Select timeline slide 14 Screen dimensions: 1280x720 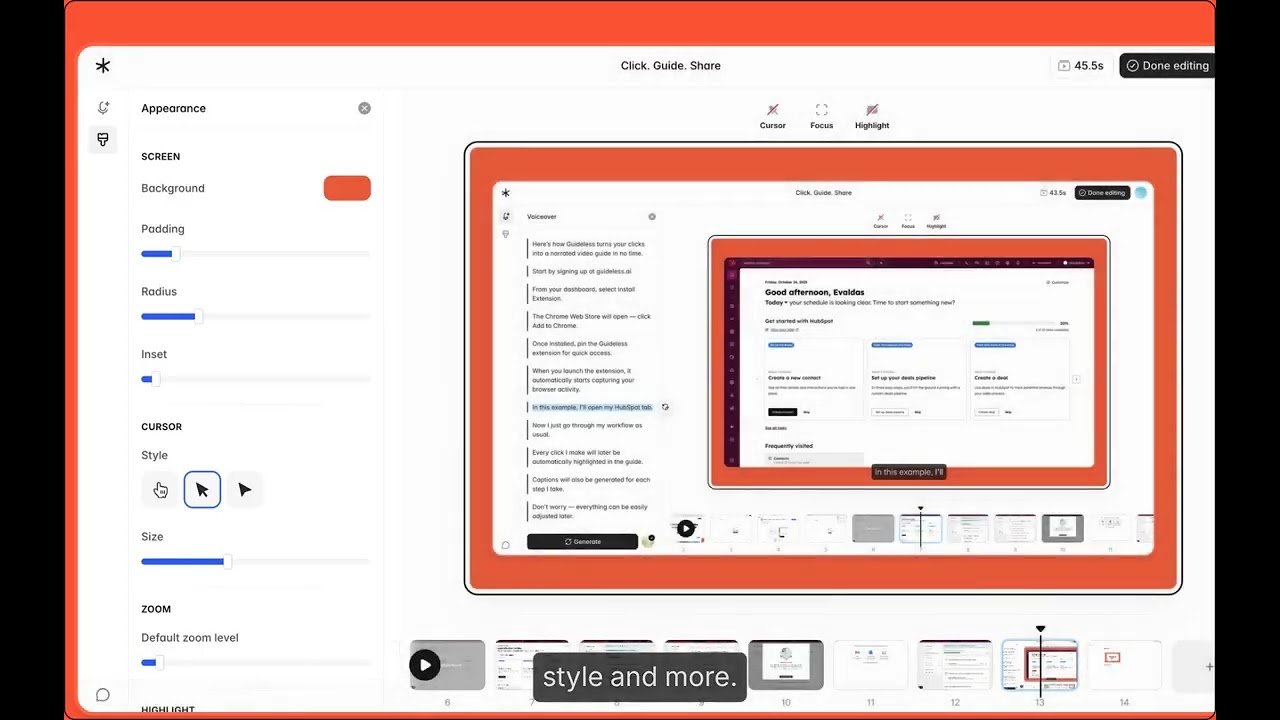(1124, 665)
